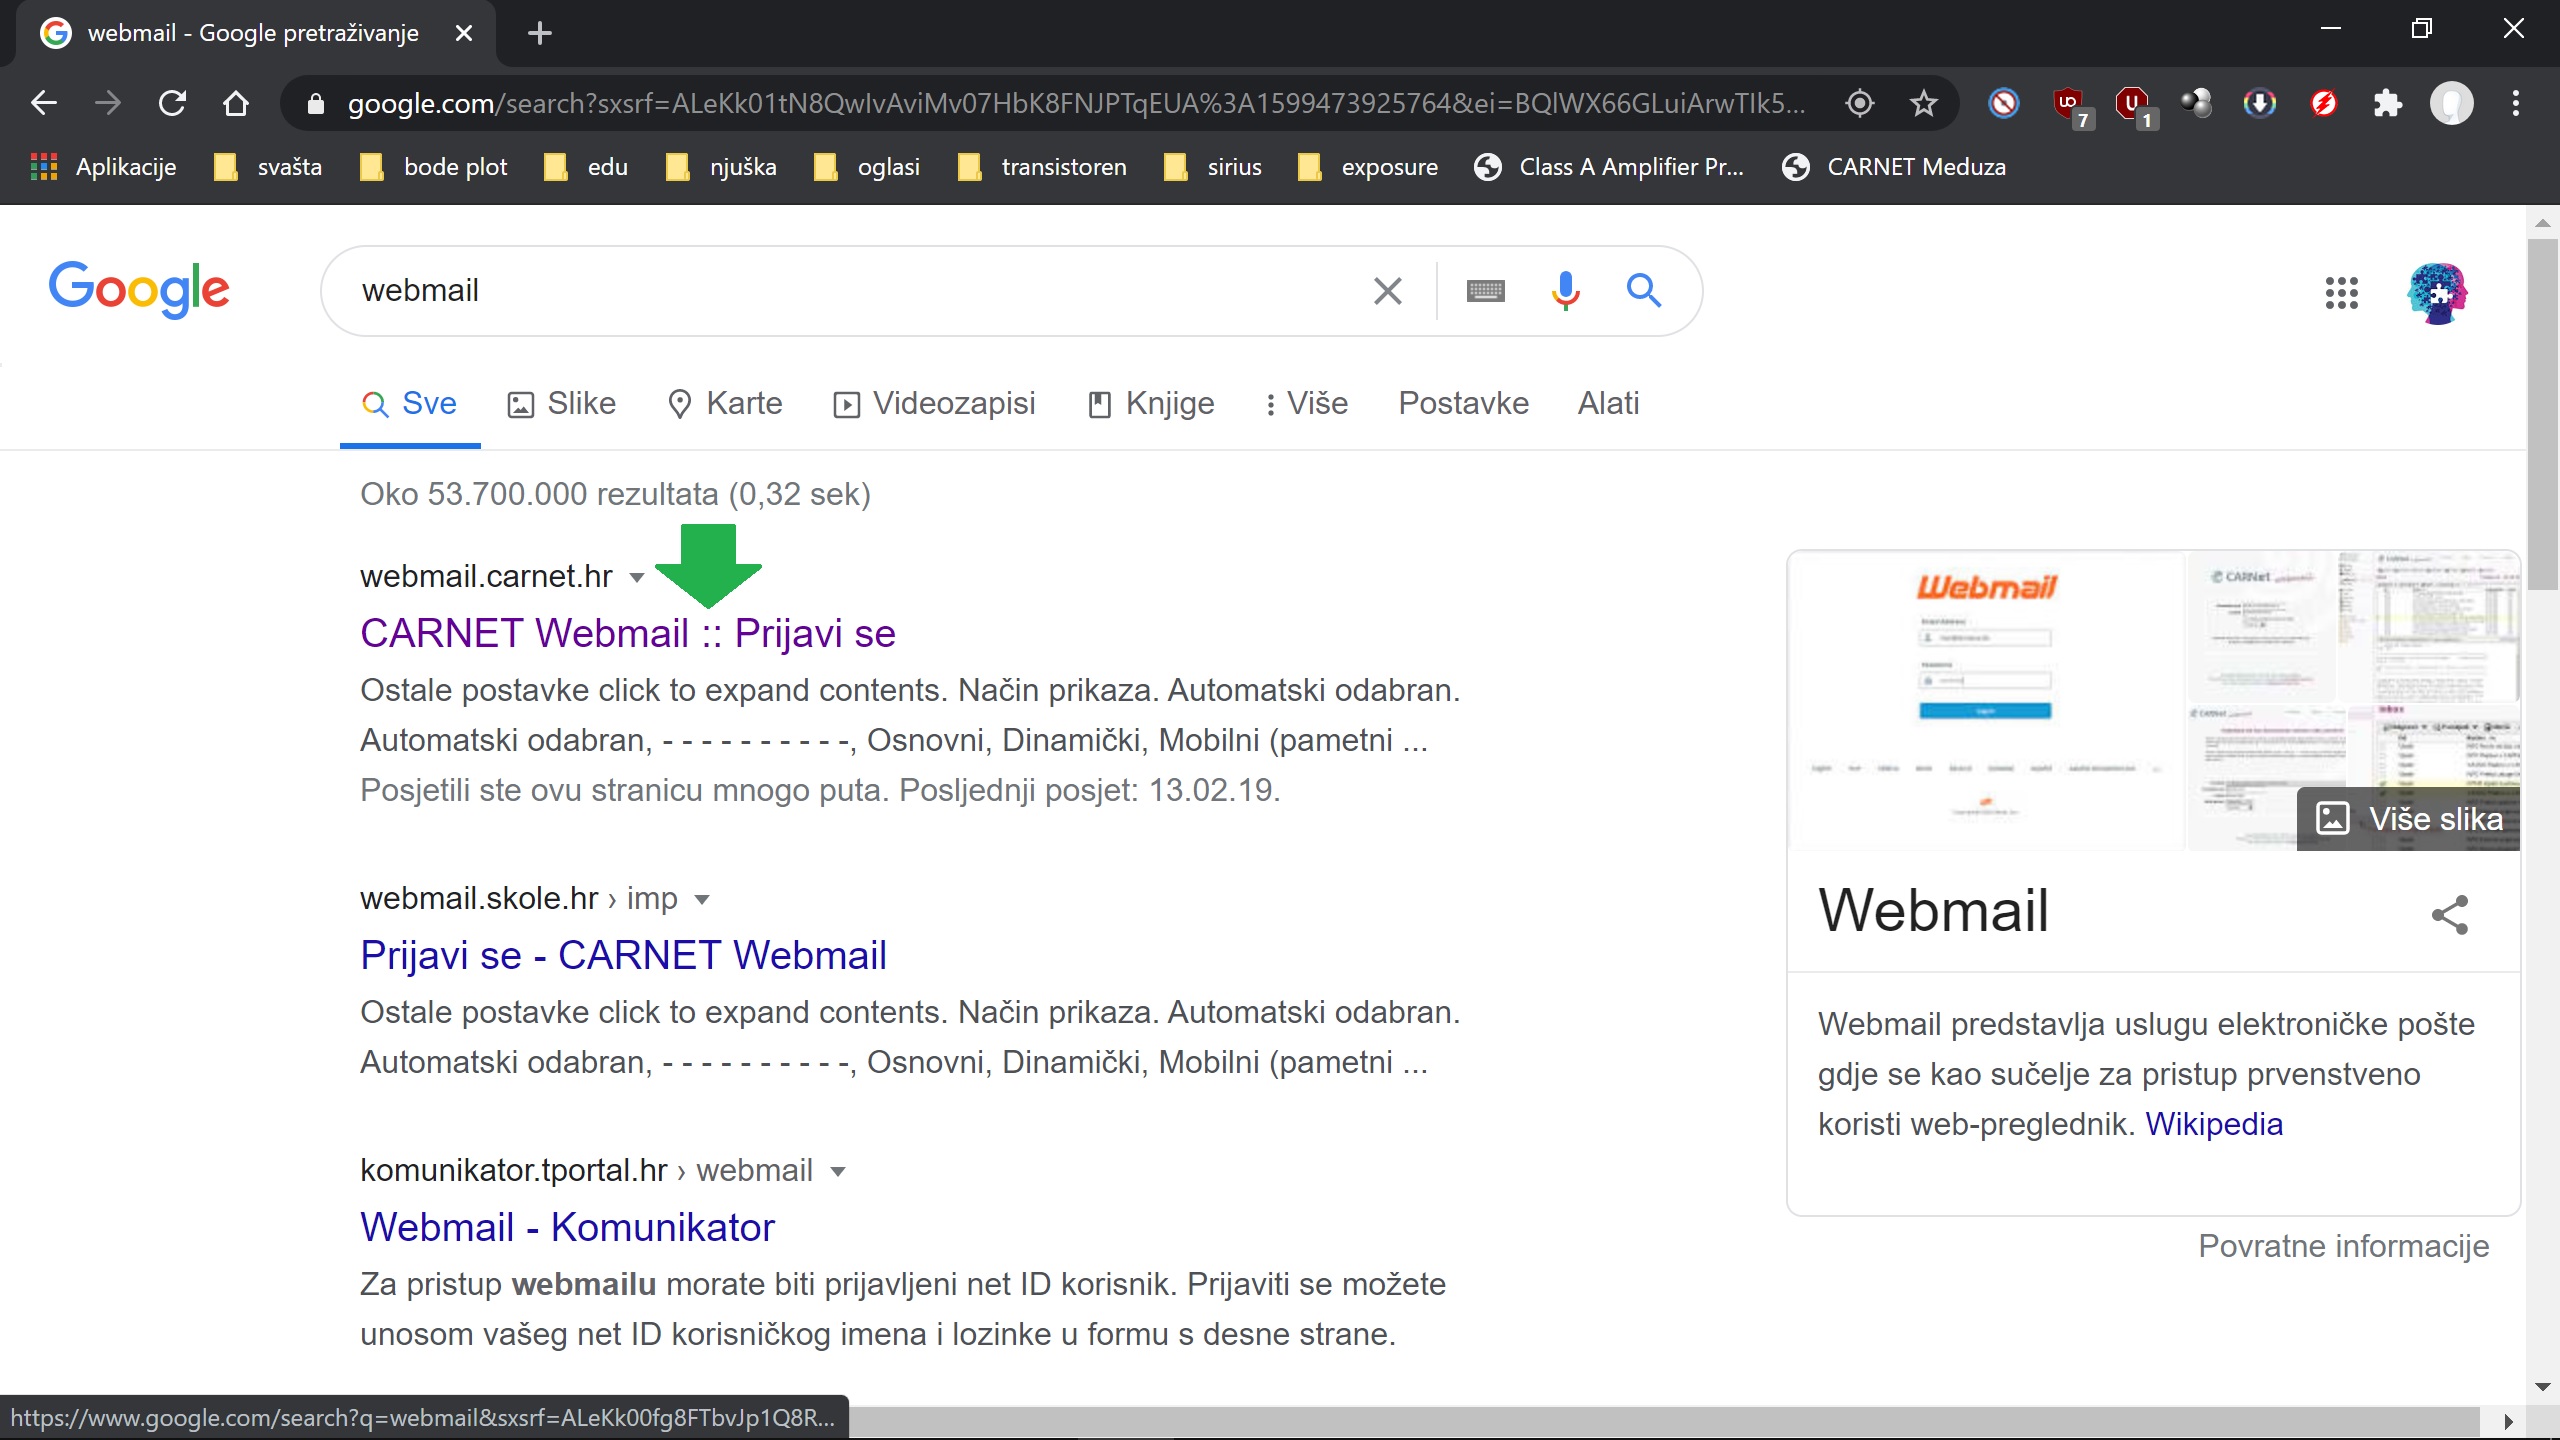Open the Prijavi se - CARNET Webmail result
Screen dimensions: 2560x1440
click(x=623, y=955)
